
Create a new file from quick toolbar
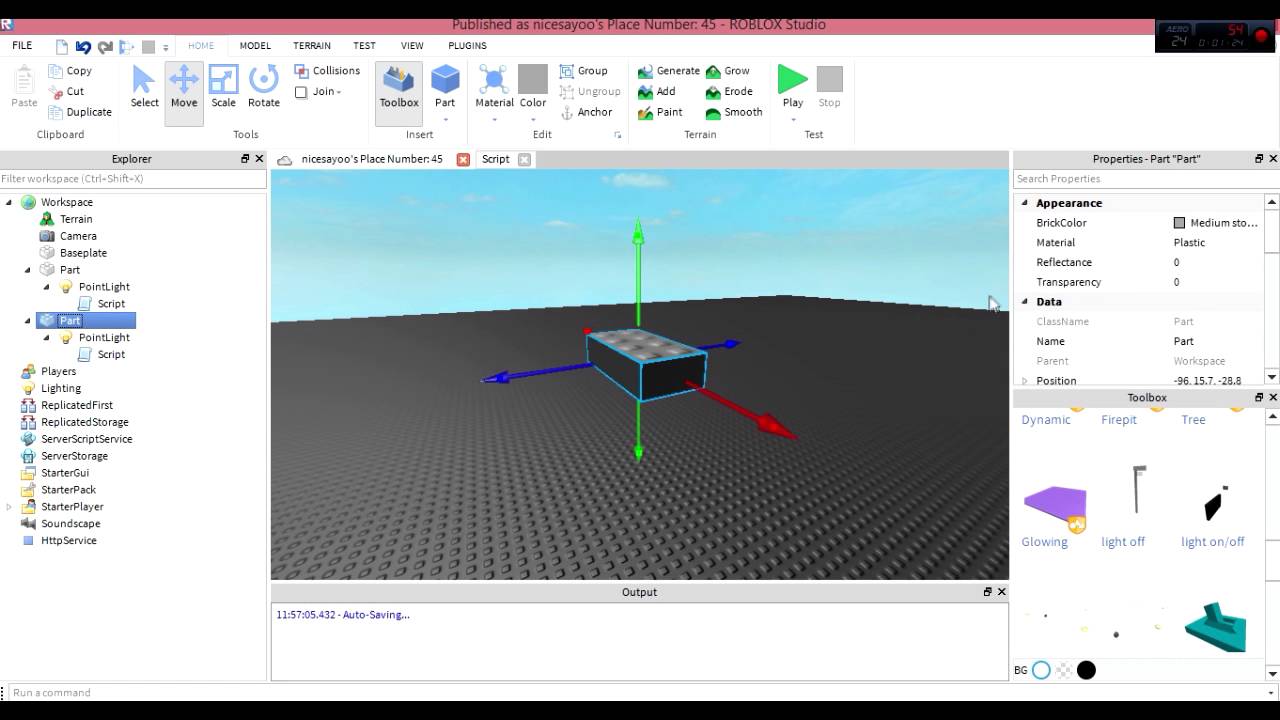[62, 46]
